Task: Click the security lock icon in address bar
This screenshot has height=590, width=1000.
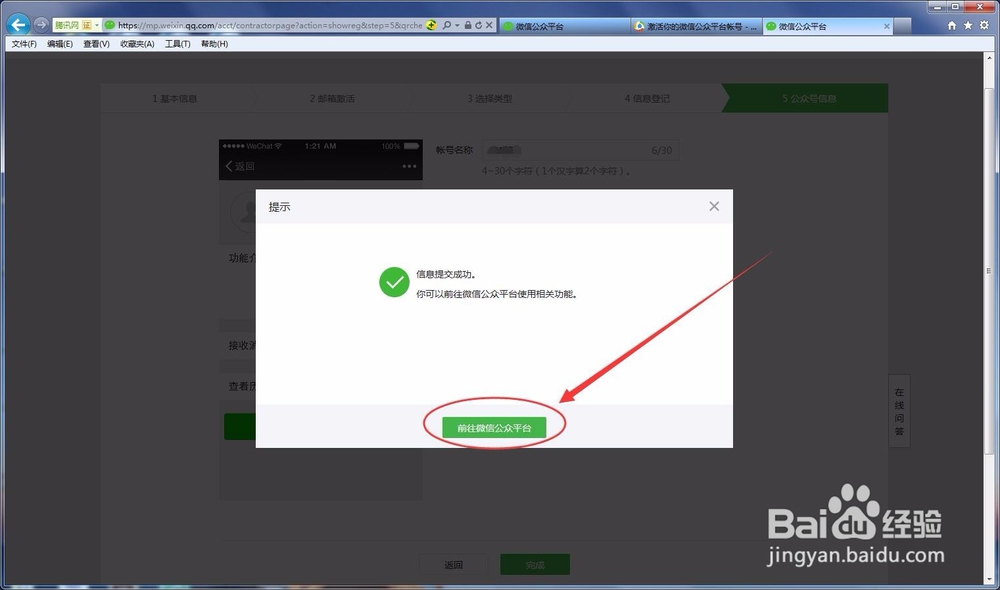Action: click(x=468, y=25)
